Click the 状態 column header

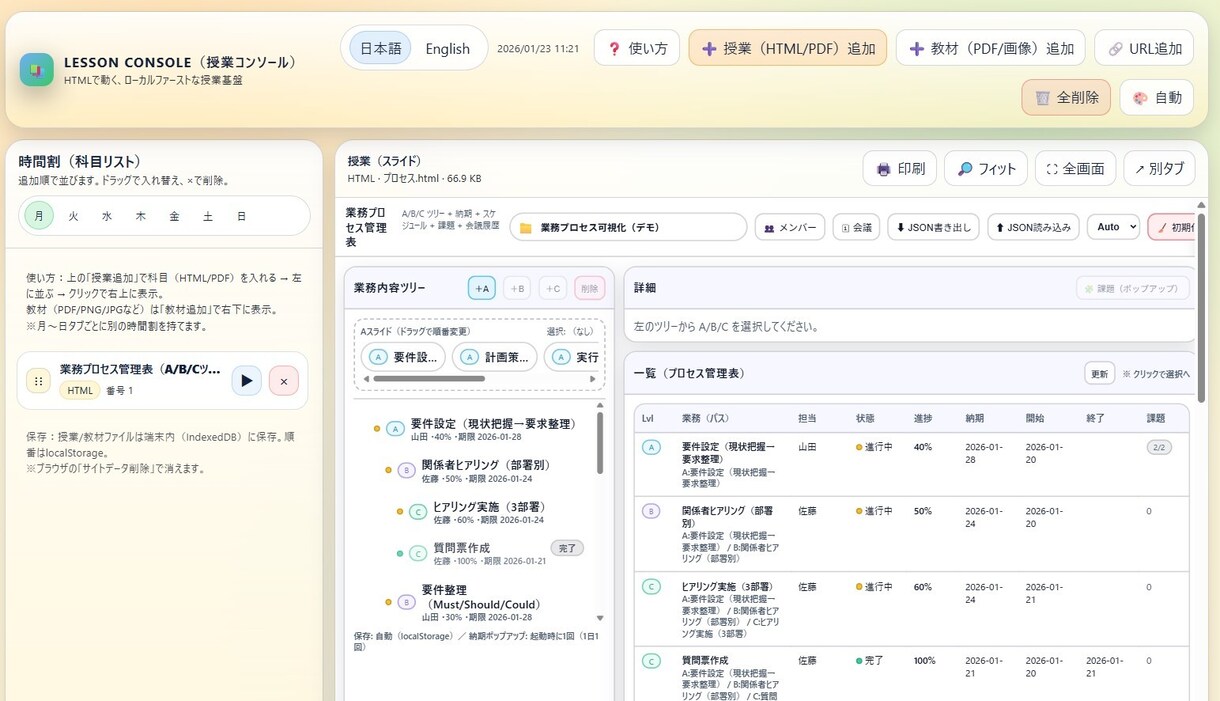click(x=865, y=418)
